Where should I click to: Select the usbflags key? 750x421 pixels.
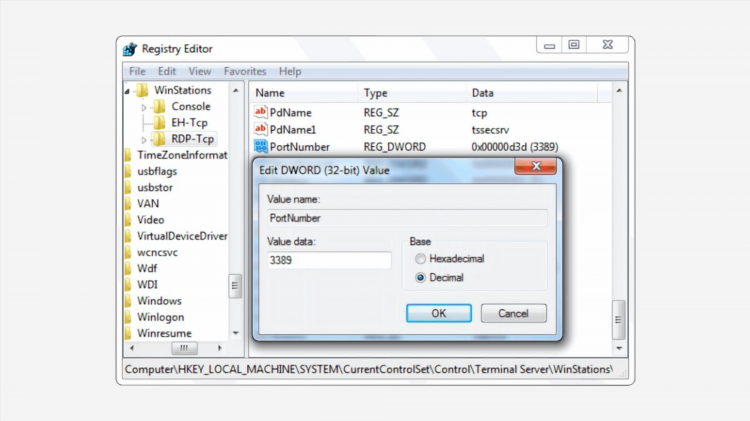tap(157, 171)
